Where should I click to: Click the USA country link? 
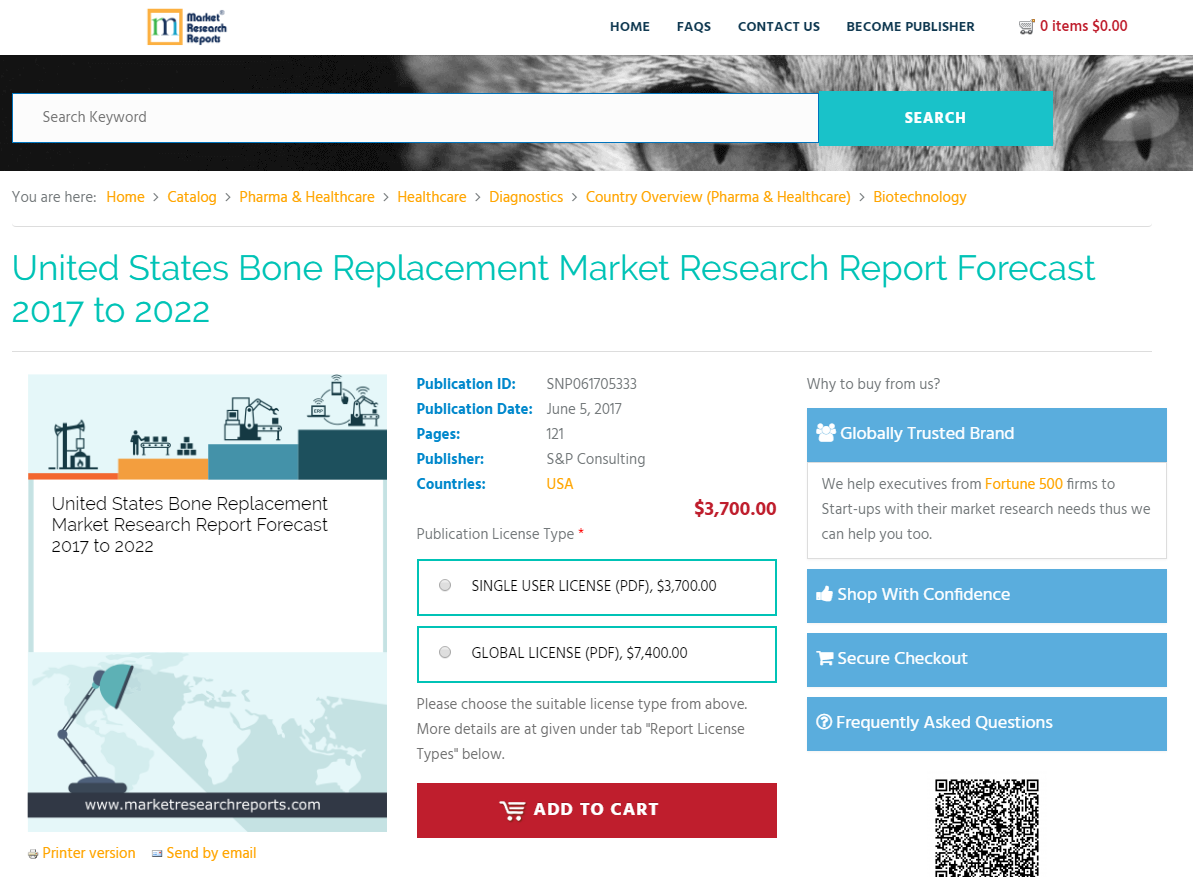pos(559,484)
